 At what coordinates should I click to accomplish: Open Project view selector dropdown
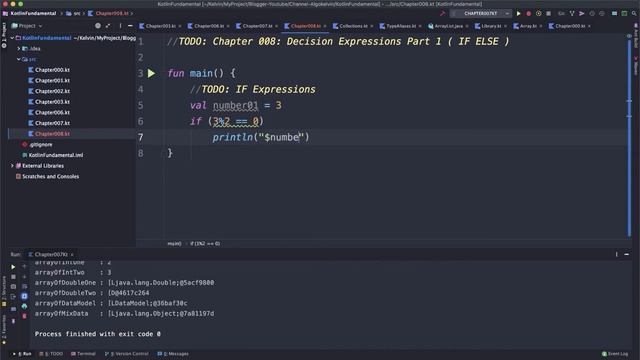27,26
